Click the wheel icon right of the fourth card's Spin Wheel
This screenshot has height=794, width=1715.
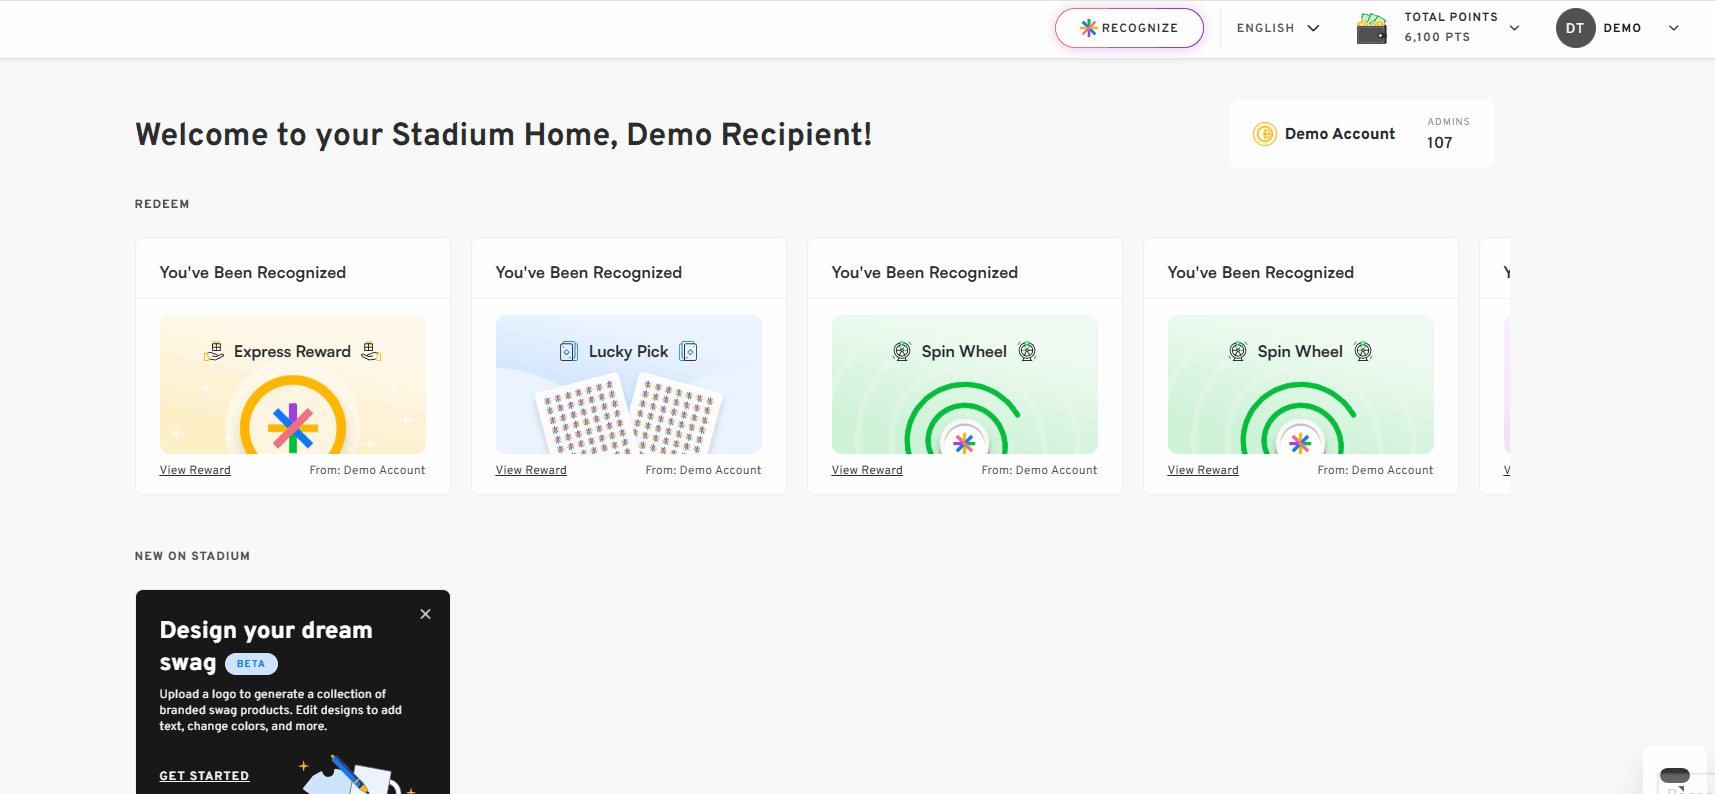point(1363,351)
